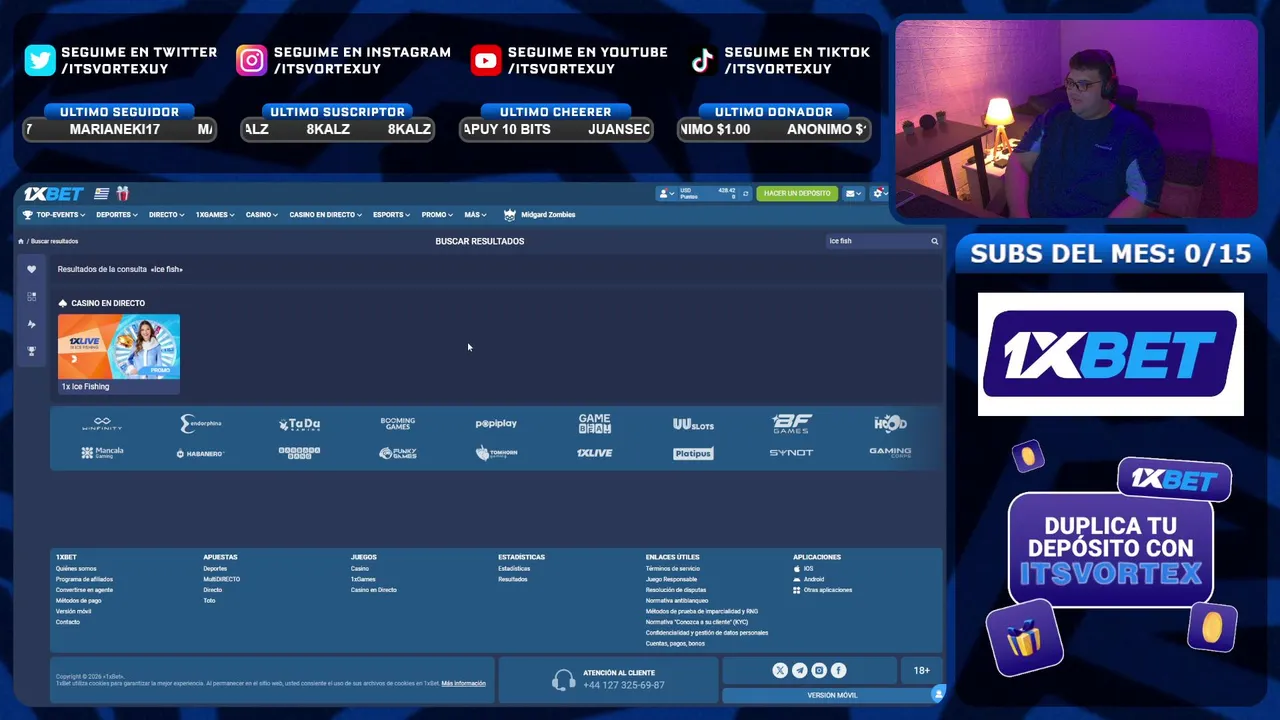Expand the messages envelope dropdown

pyautogui.click(x=853, y=193)
